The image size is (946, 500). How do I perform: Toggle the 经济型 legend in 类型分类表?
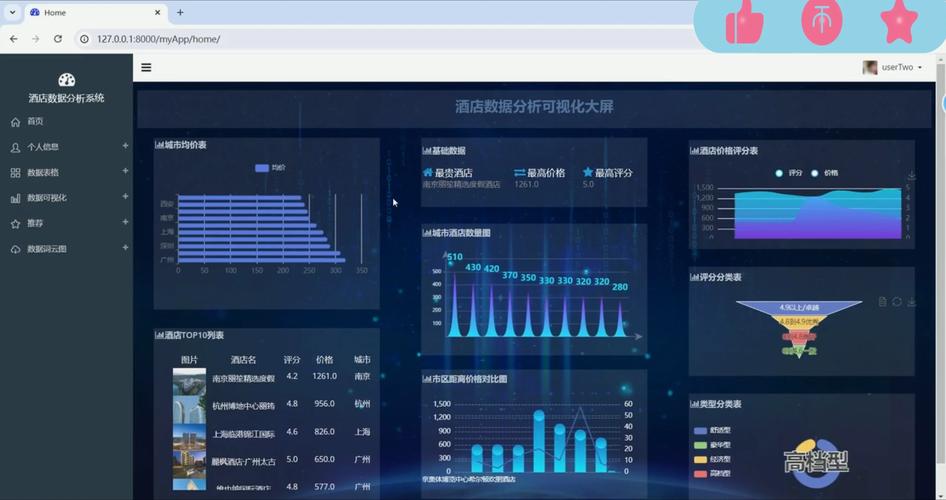click(712, 460)
